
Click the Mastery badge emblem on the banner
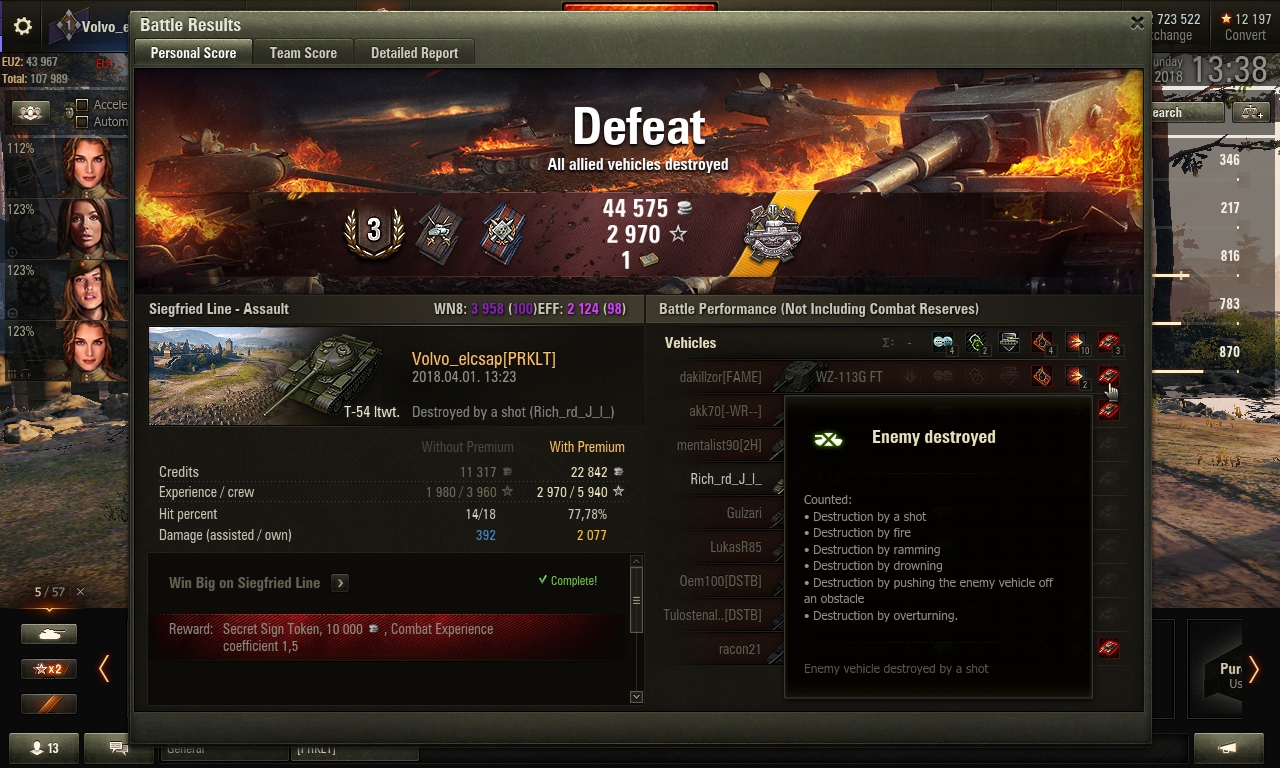pyautogui.click(x=772, y=233)
